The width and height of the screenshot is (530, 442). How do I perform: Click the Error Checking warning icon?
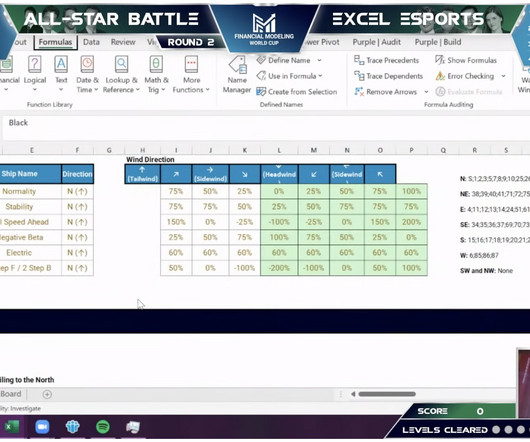tap(440, 76)
